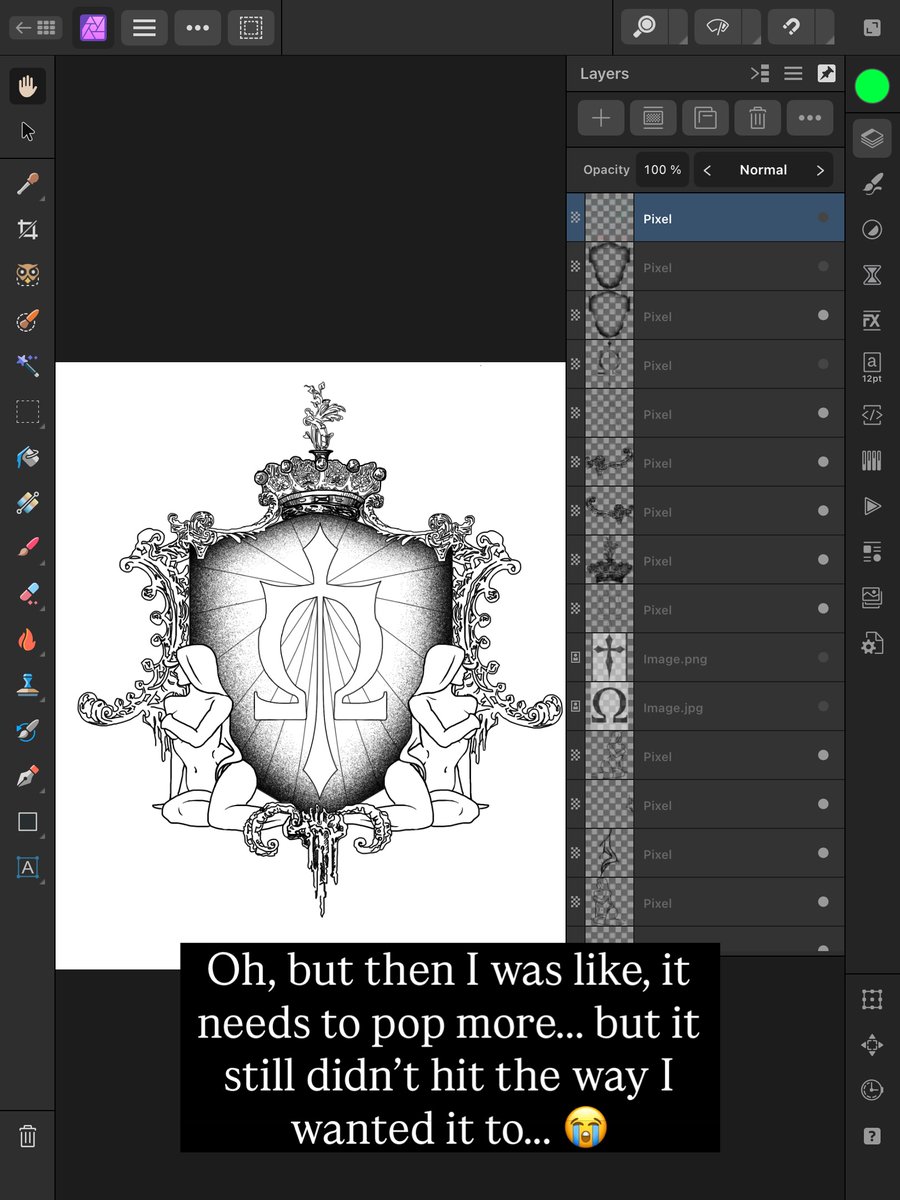Switch to the dashed-square Selections persona
Screen dimensions: 900x1200
251,27
